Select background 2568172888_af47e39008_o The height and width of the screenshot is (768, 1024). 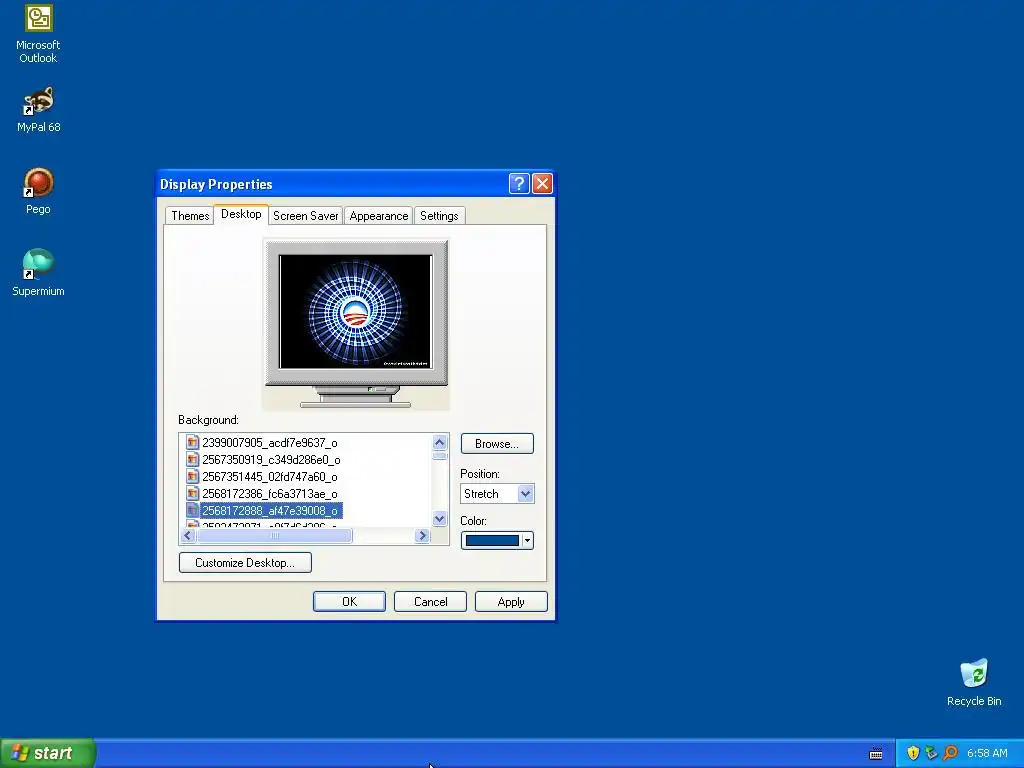click(x=270, y=511)
